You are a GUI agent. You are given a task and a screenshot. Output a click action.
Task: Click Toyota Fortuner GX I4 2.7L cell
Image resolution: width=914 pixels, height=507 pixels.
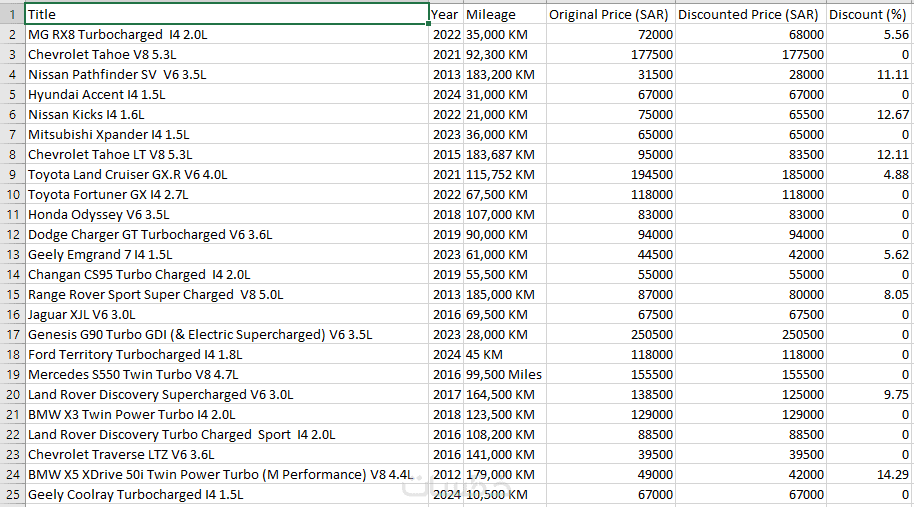(227, 195)
